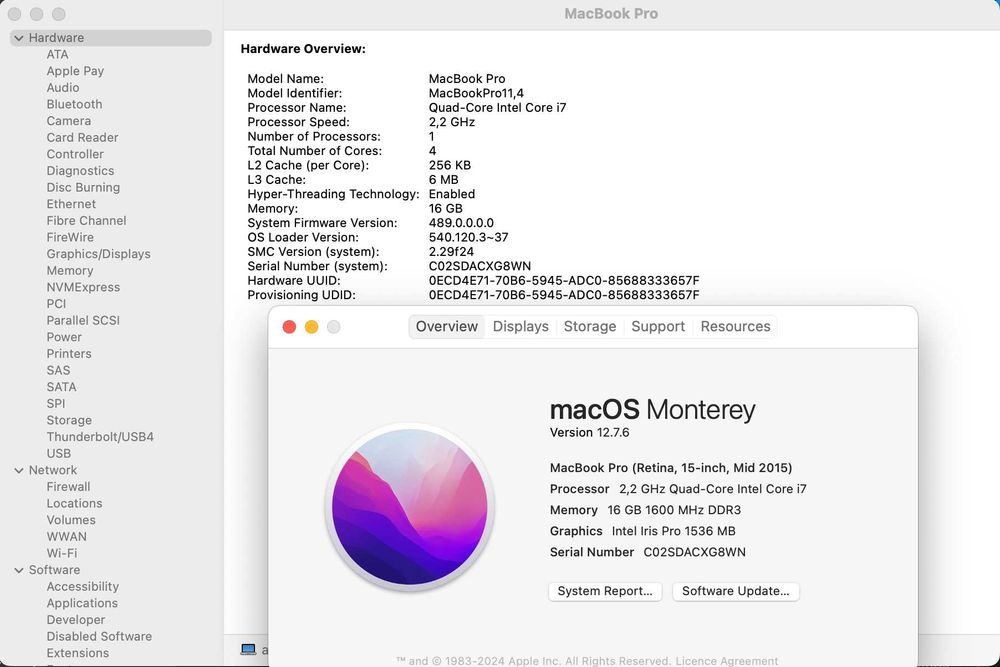Screen dimensions: 1000x667
Task: Select Thunderbolt/USB4 in the sidebar
Action: (x=100, y=437)
